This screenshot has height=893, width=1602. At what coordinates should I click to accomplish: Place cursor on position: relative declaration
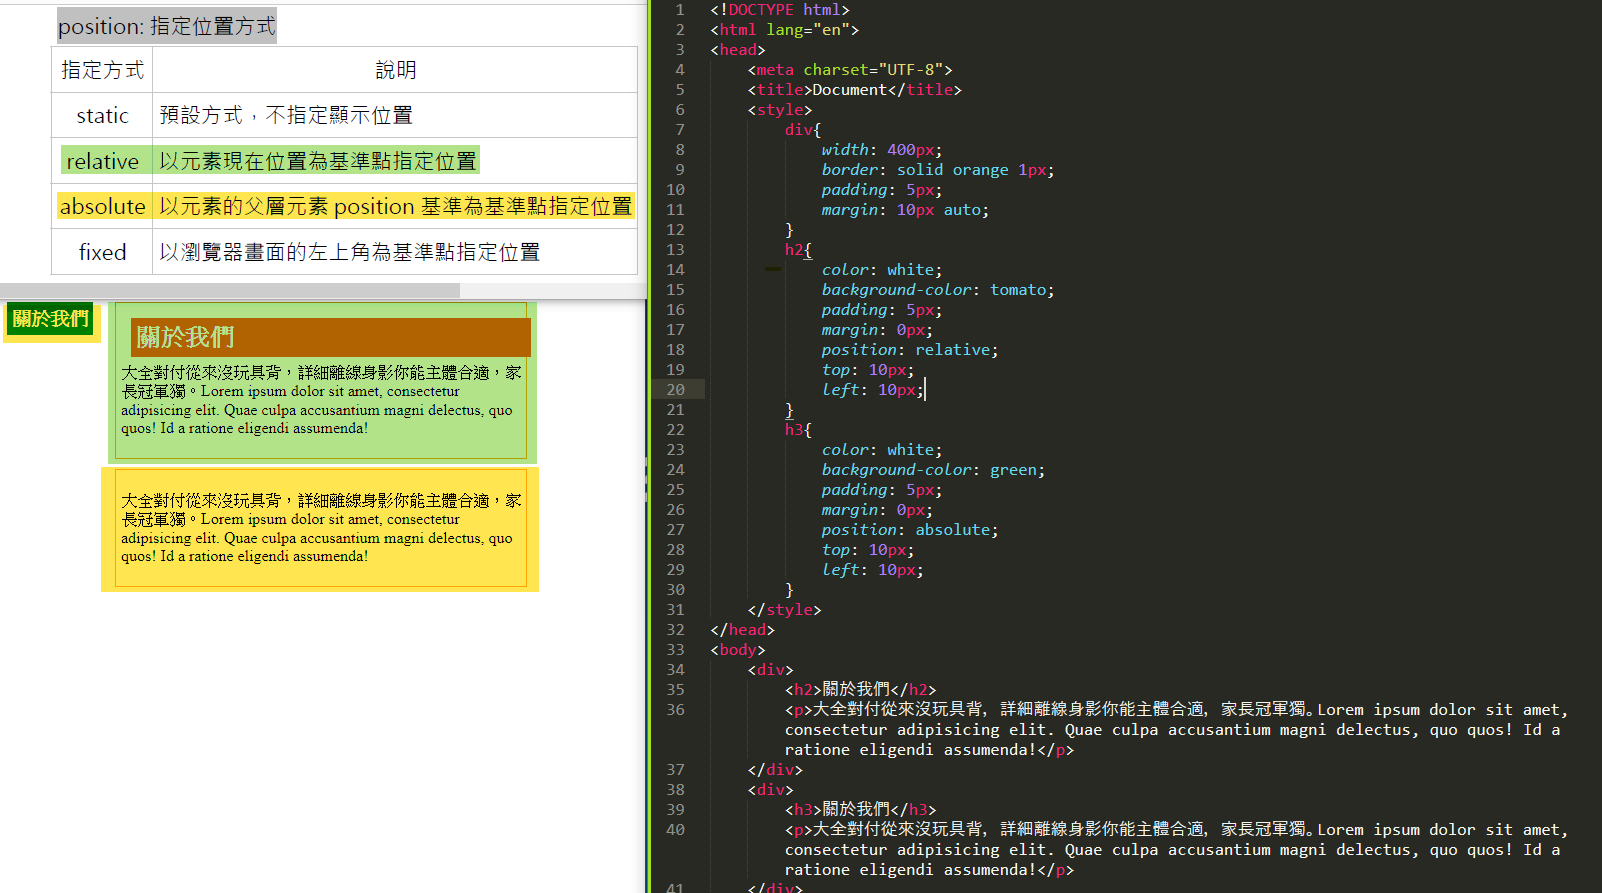click(x=908, y=350)
